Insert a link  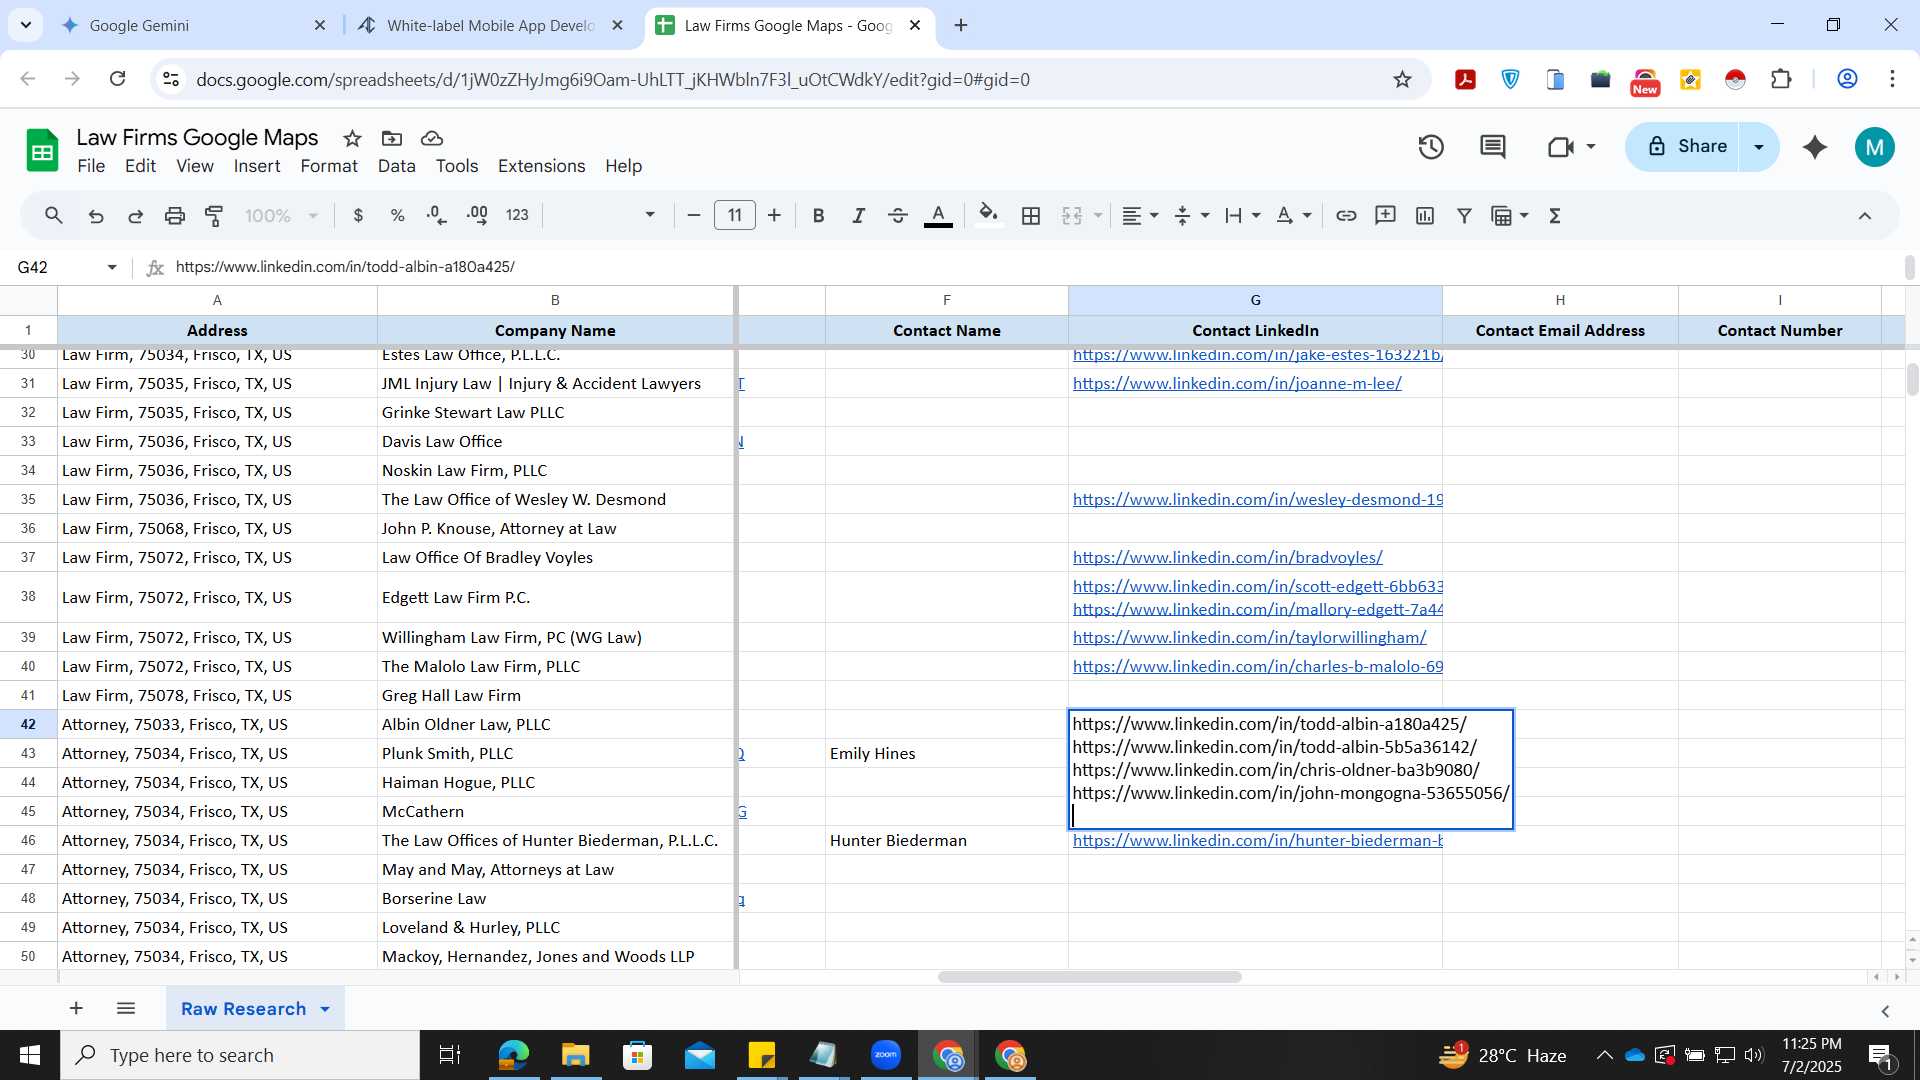1346,215
